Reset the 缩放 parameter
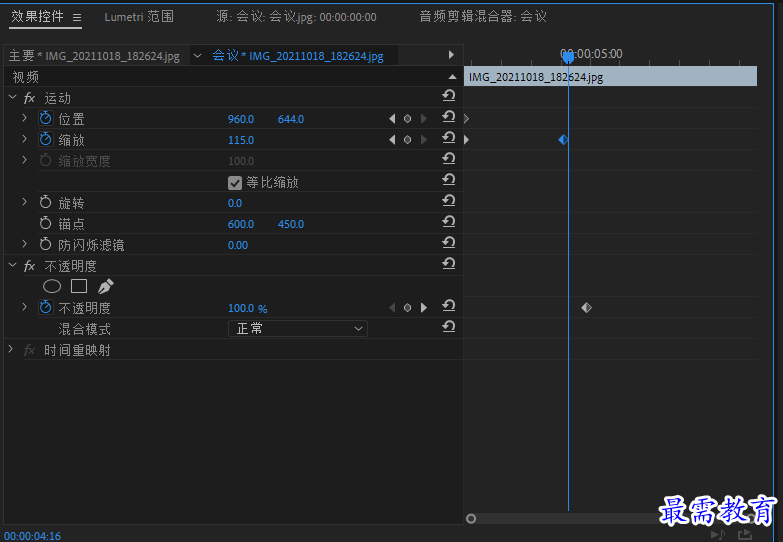The image size is (783, 542). click(x=448, y=137)
